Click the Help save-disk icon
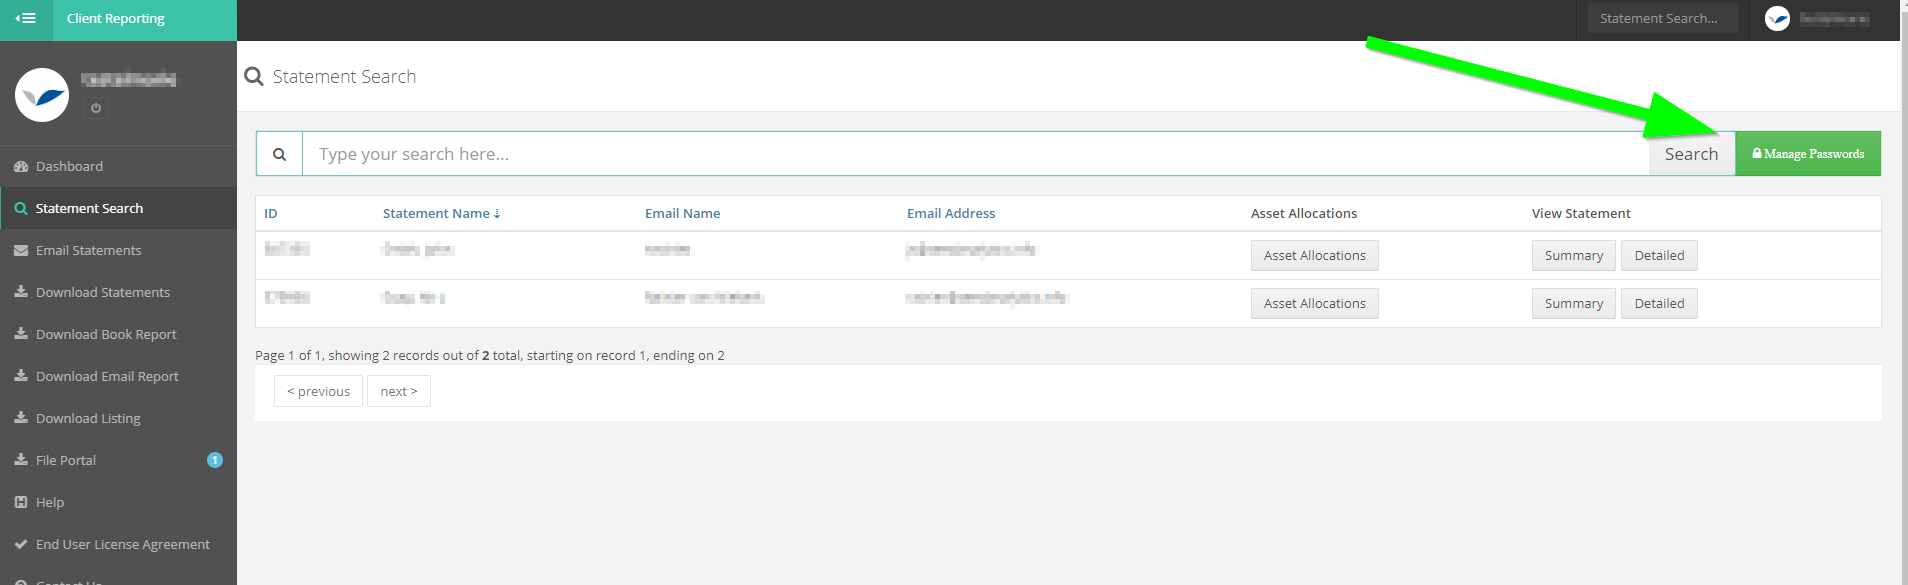The image size is (1908, 585). pos(21,502)
